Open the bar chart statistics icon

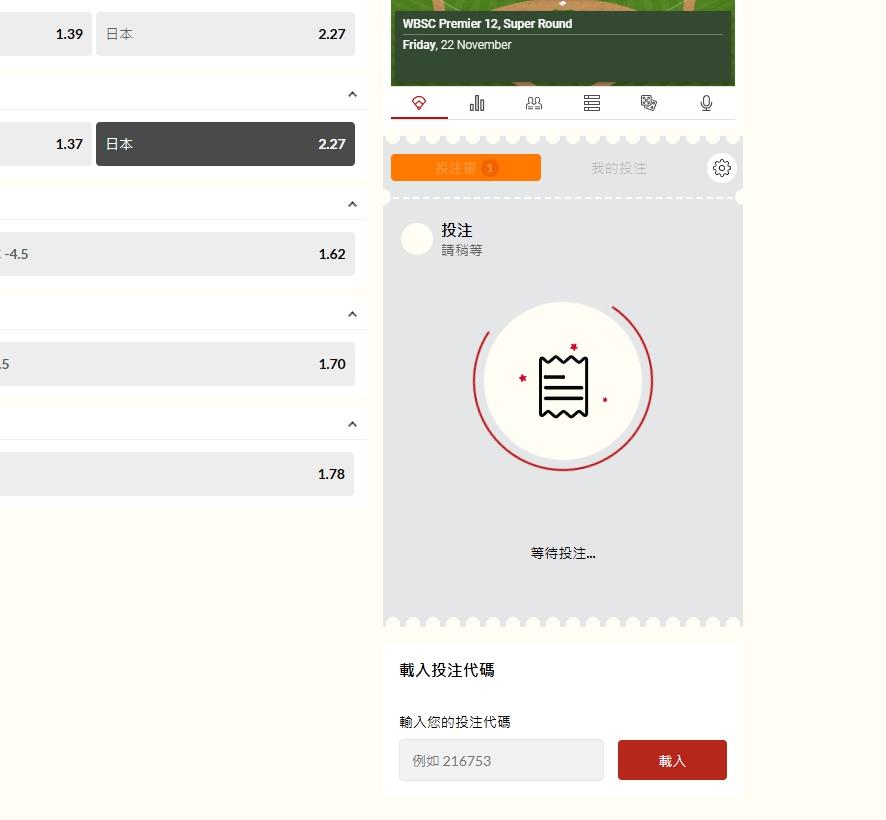click(477, 103)
